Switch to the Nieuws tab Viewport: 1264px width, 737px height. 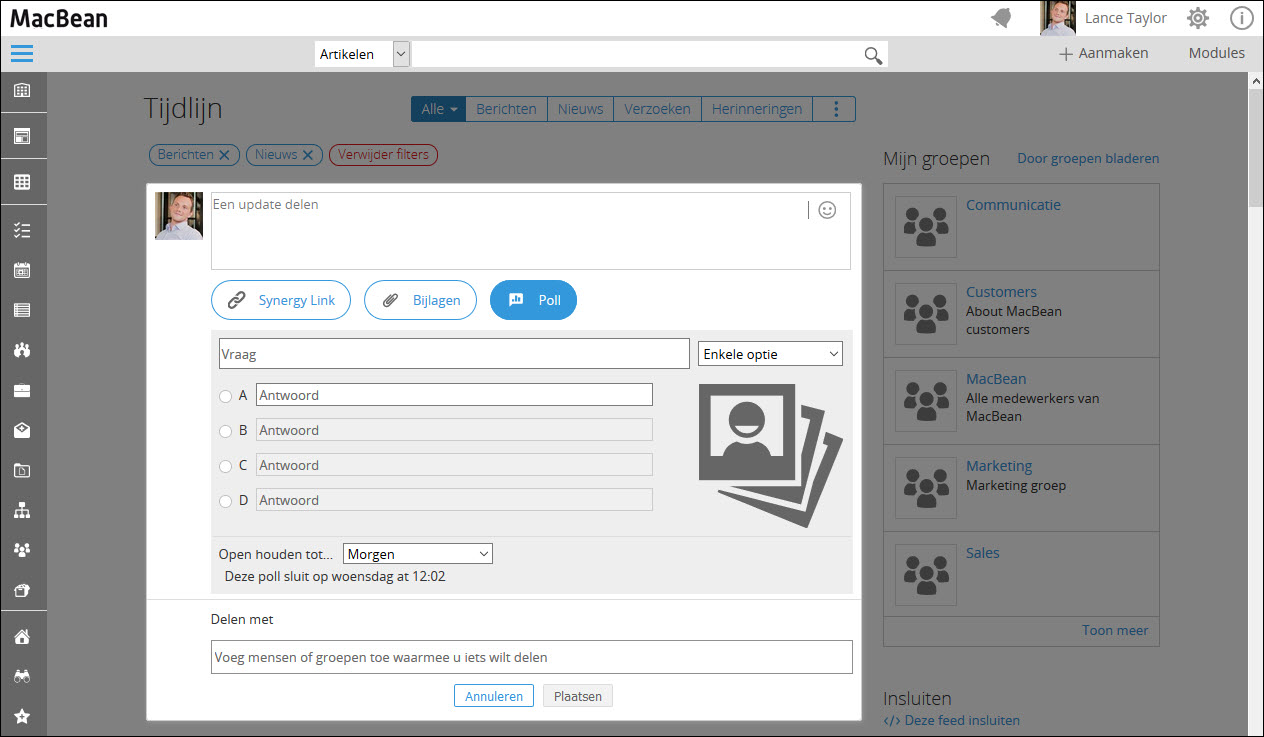580,109
